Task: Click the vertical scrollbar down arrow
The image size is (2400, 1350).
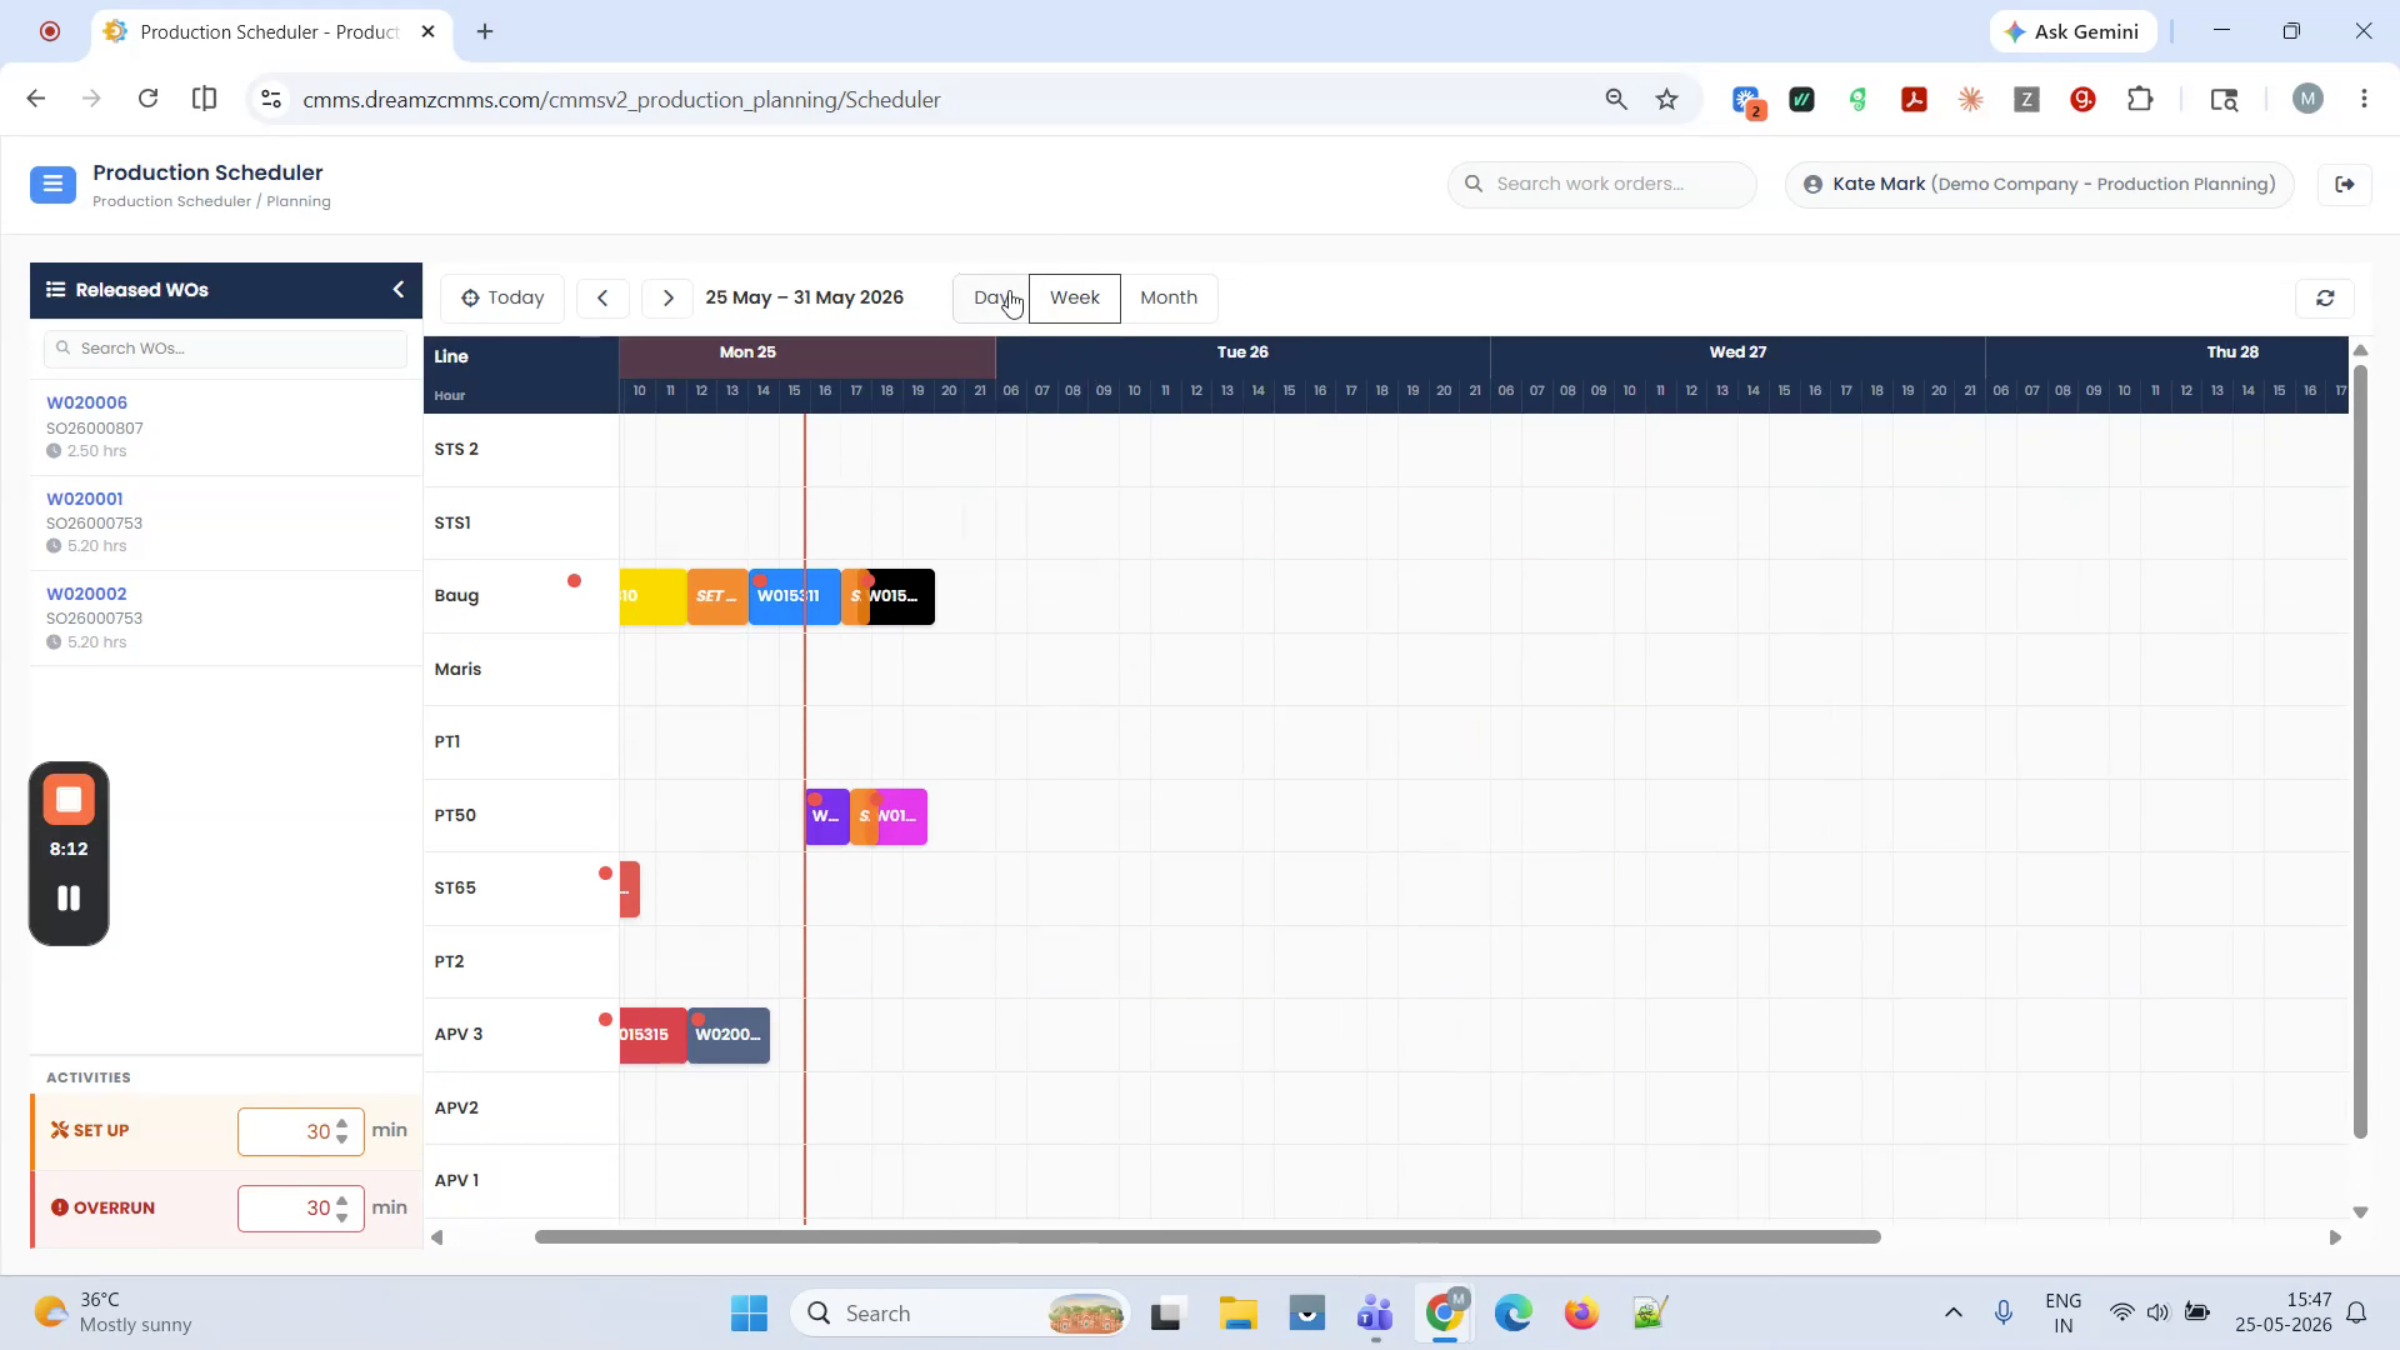Action: (2360, 1212)
